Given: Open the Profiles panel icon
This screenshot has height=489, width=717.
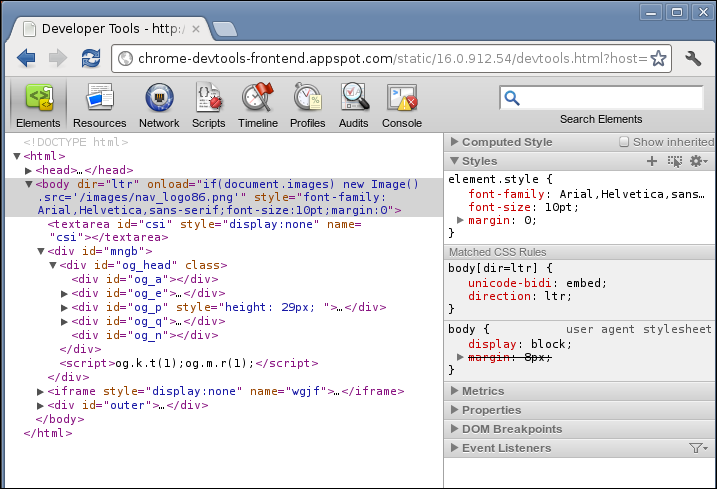Looking at the screenshot, I should tap(308, 105).
